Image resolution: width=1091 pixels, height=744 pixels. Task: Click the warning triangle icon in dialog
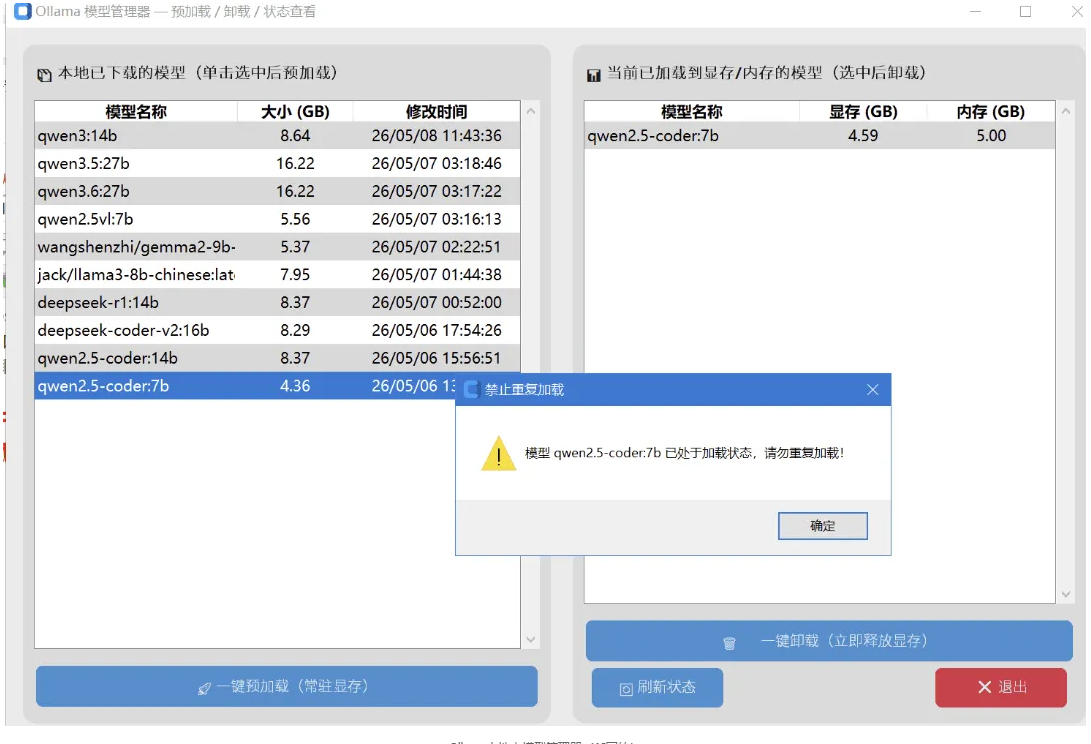(x=498, y=454)
